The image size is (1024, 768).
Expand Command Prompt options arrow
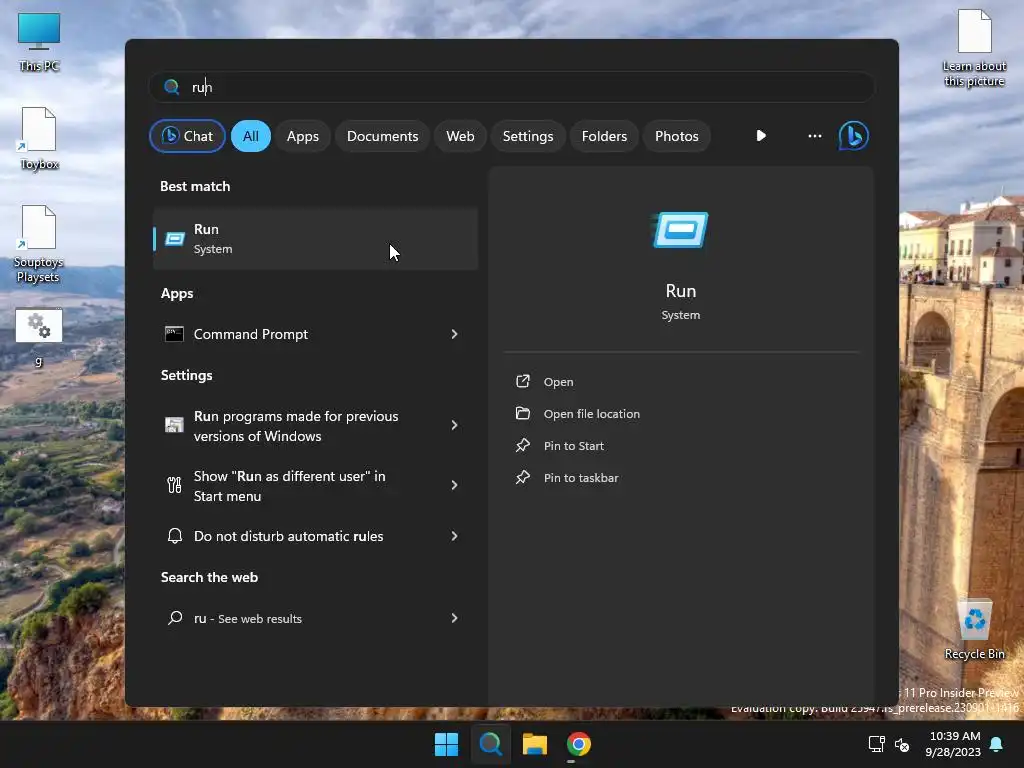455,334
